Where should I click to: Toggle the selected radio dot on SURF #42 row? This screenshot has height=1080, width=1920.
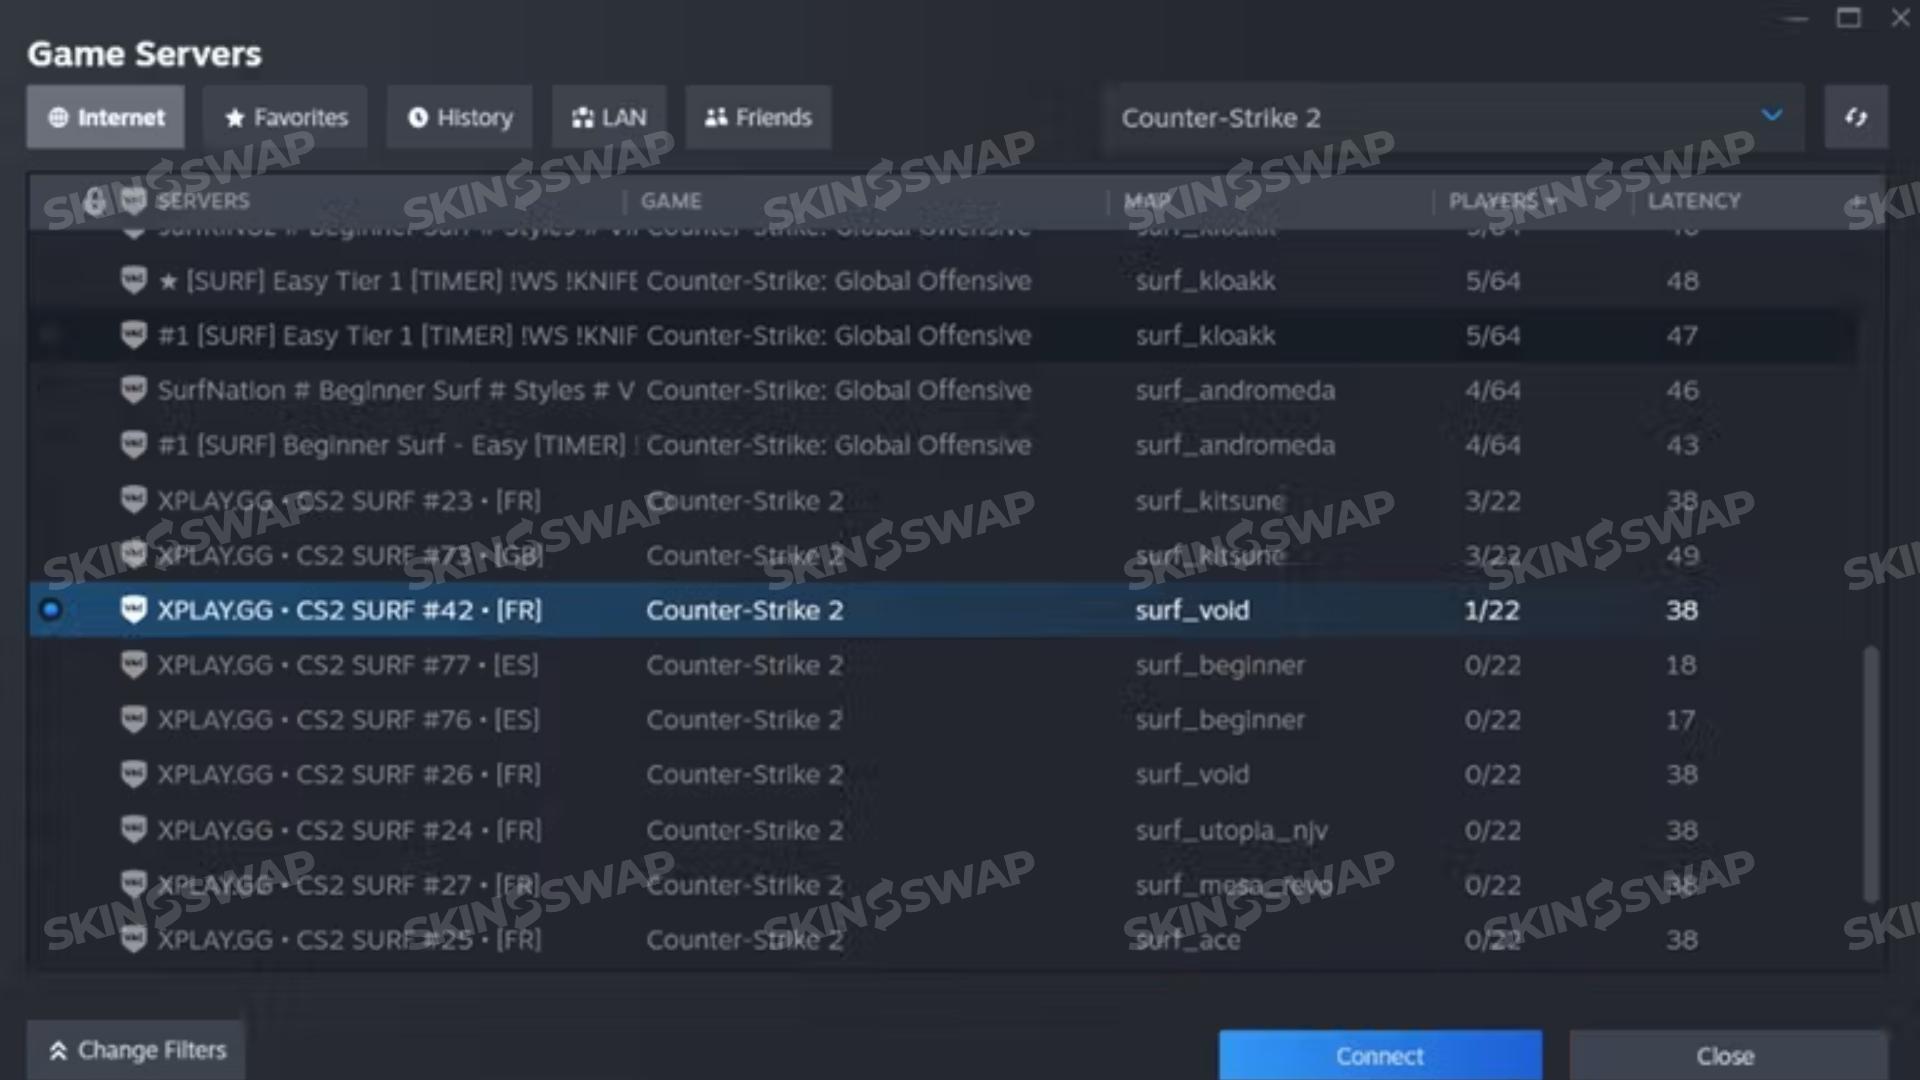pyautogui.click(x=51, y=610)
